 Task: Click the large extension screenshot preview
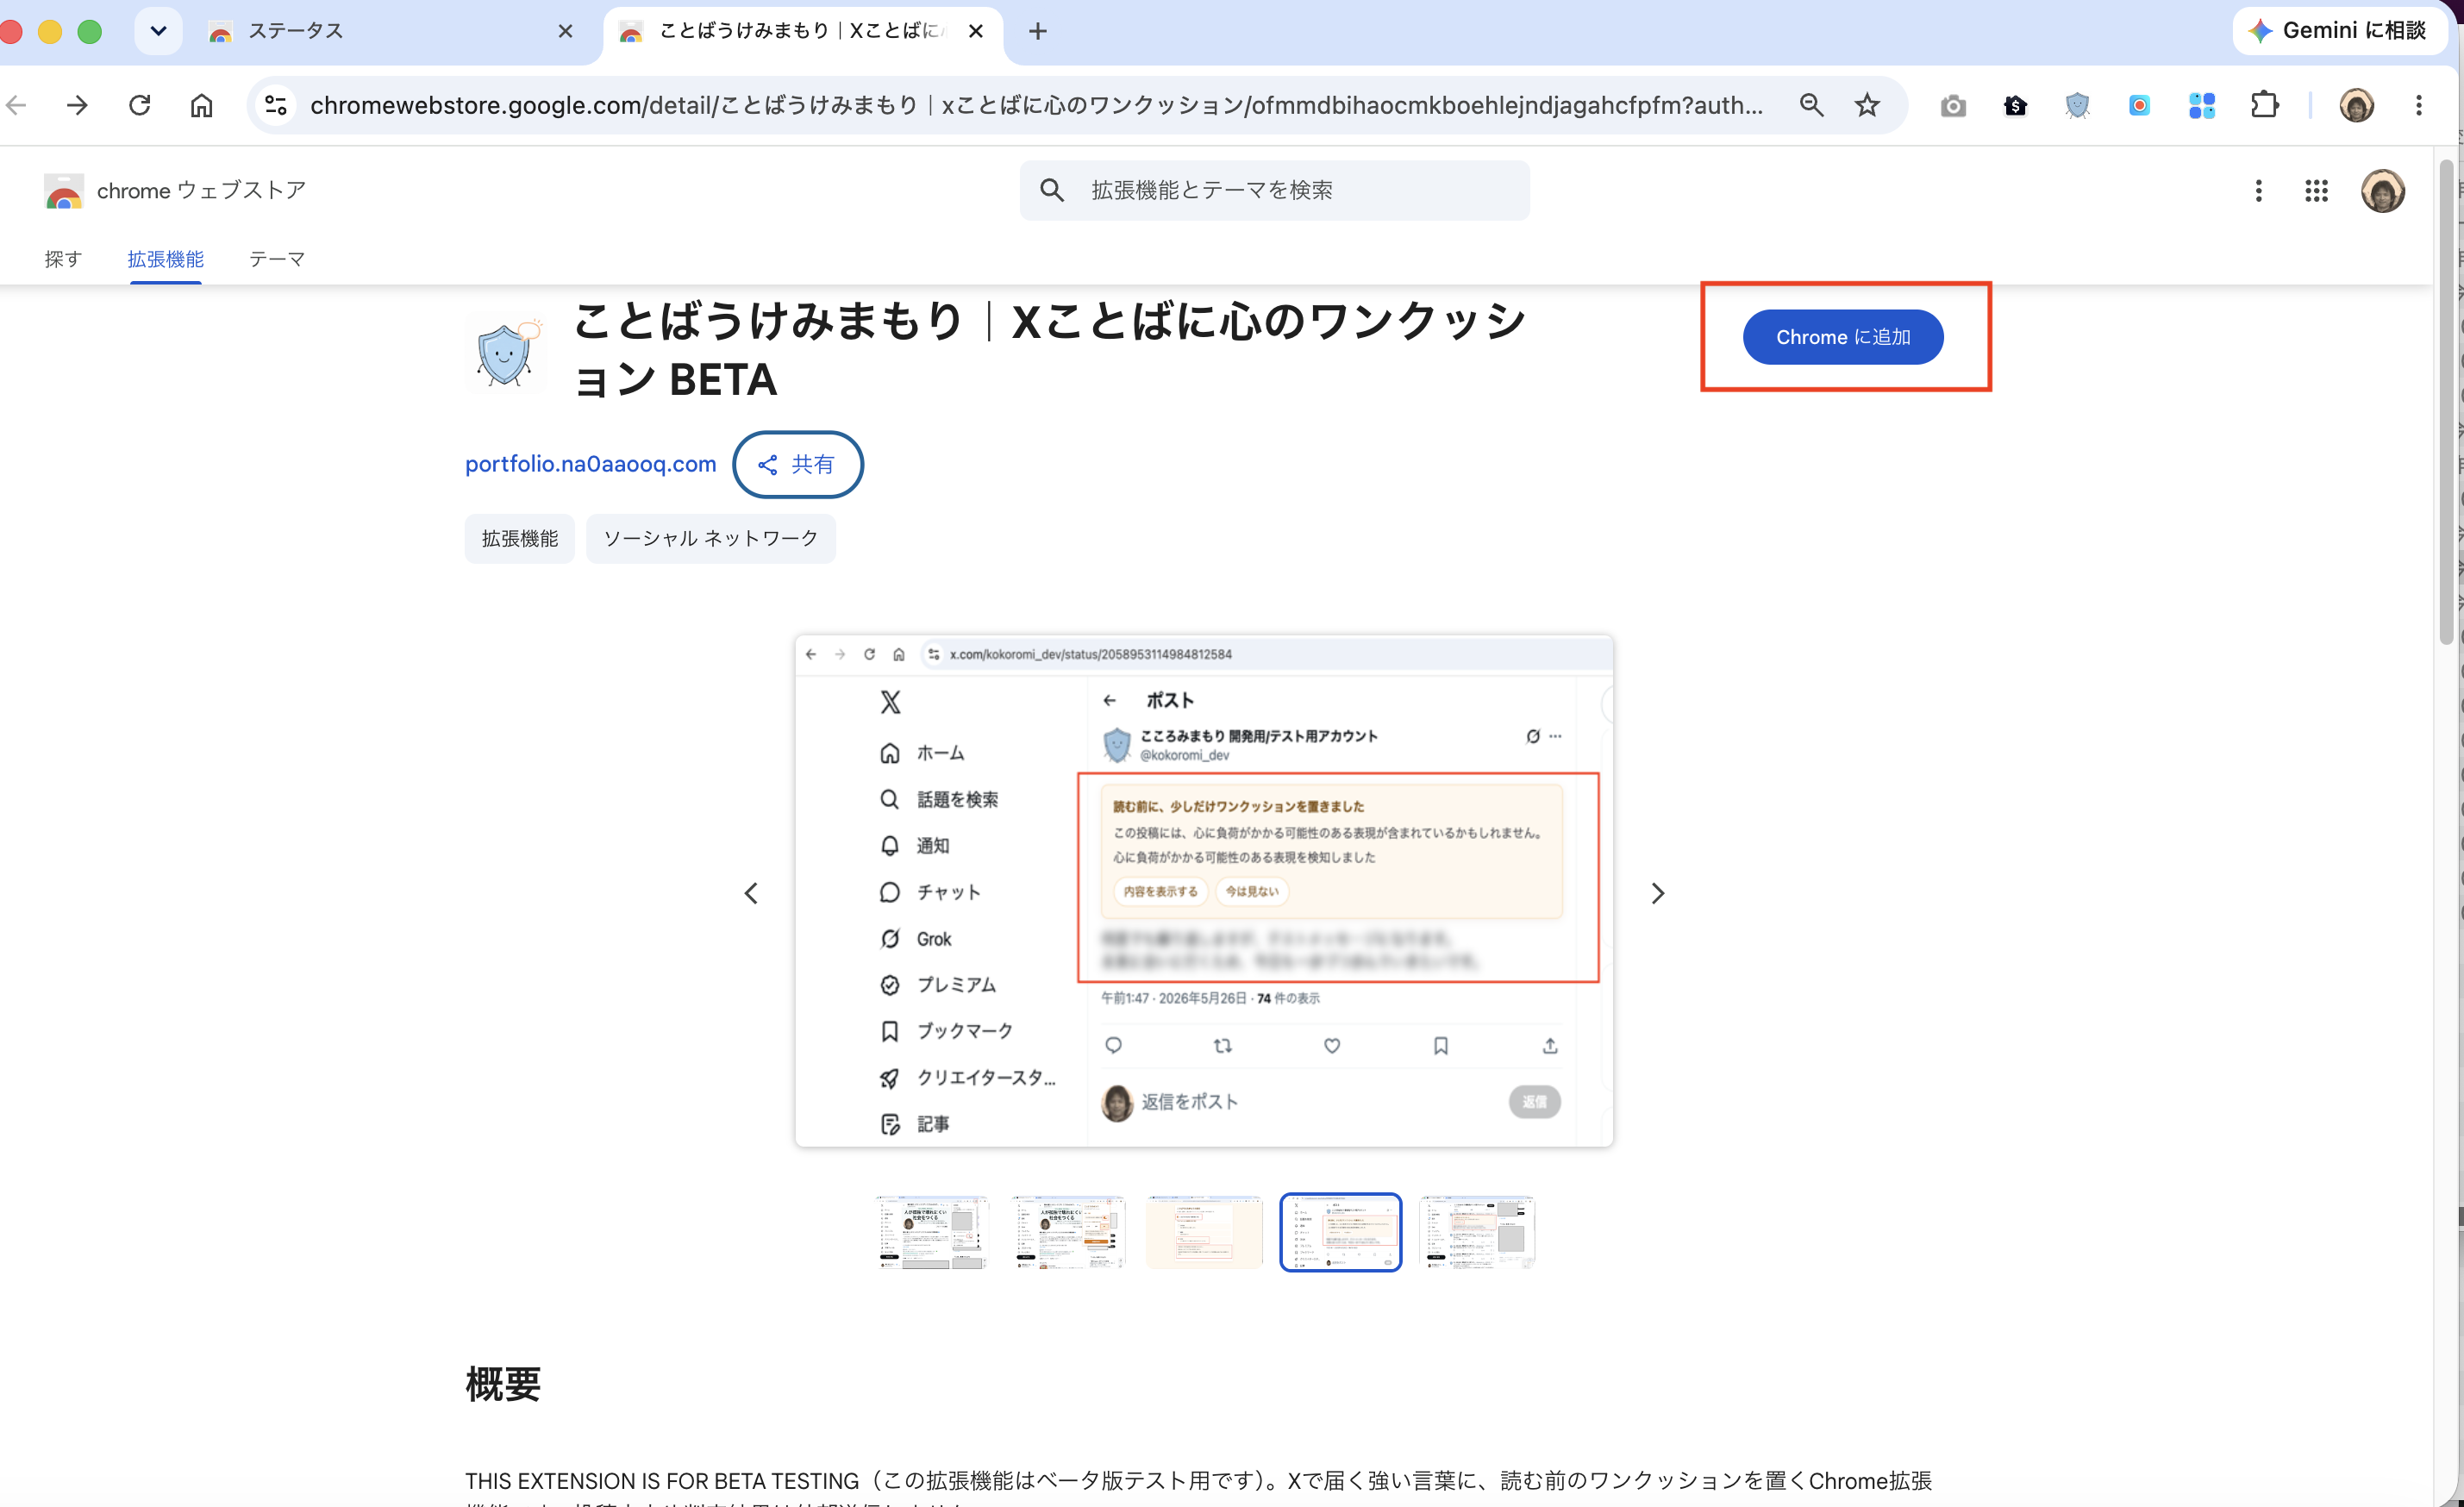pos(1204,890)
